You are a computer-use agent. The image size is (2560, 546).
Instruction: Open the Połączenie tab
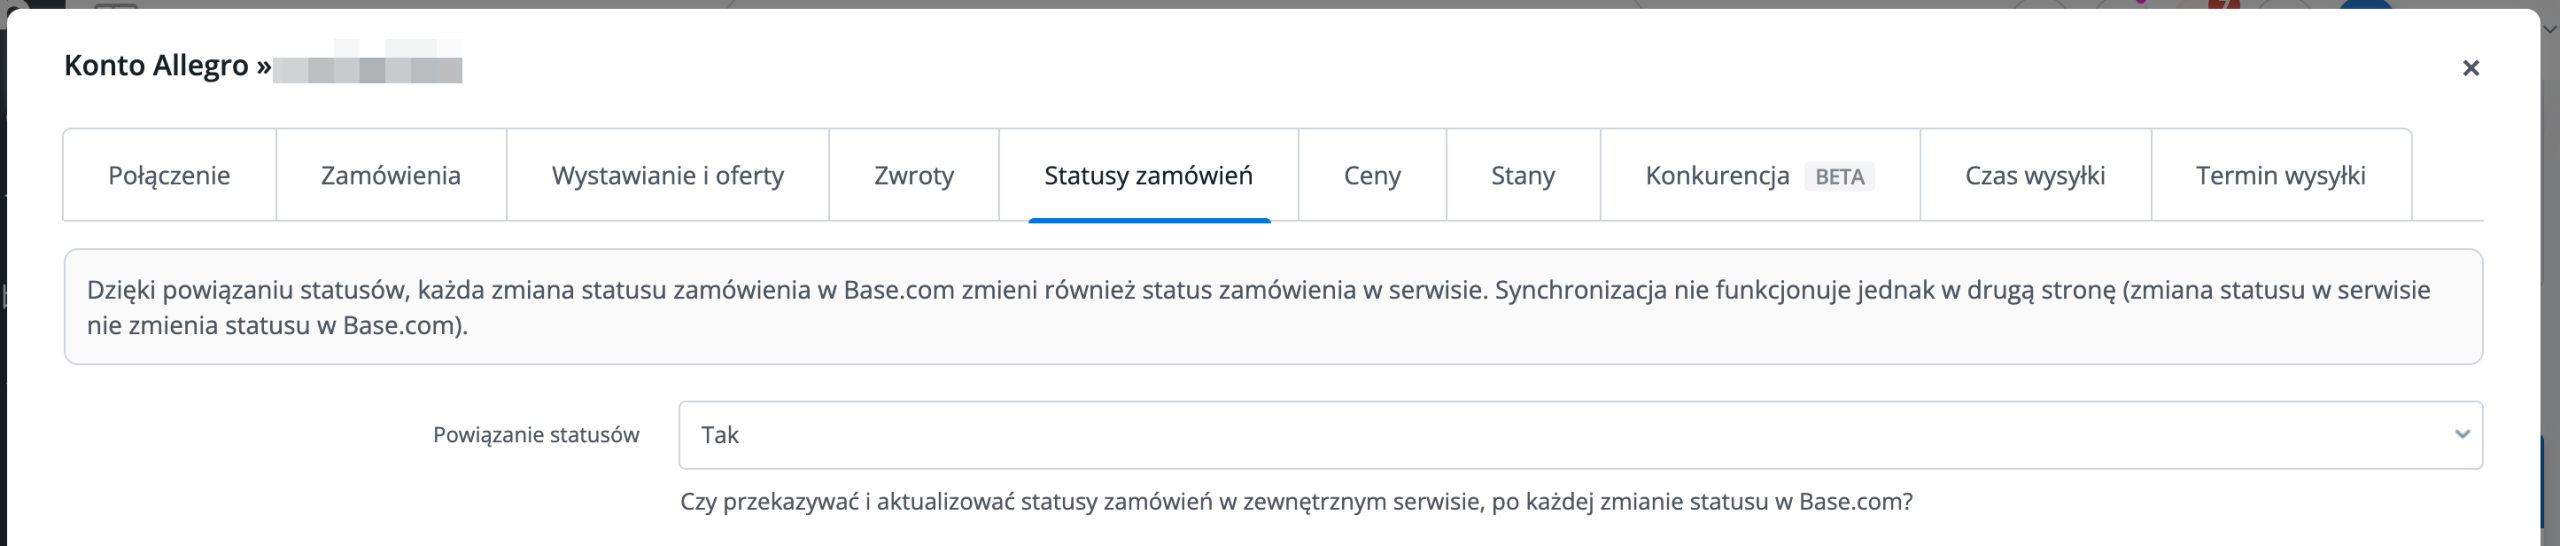click(x=169, y=175)
